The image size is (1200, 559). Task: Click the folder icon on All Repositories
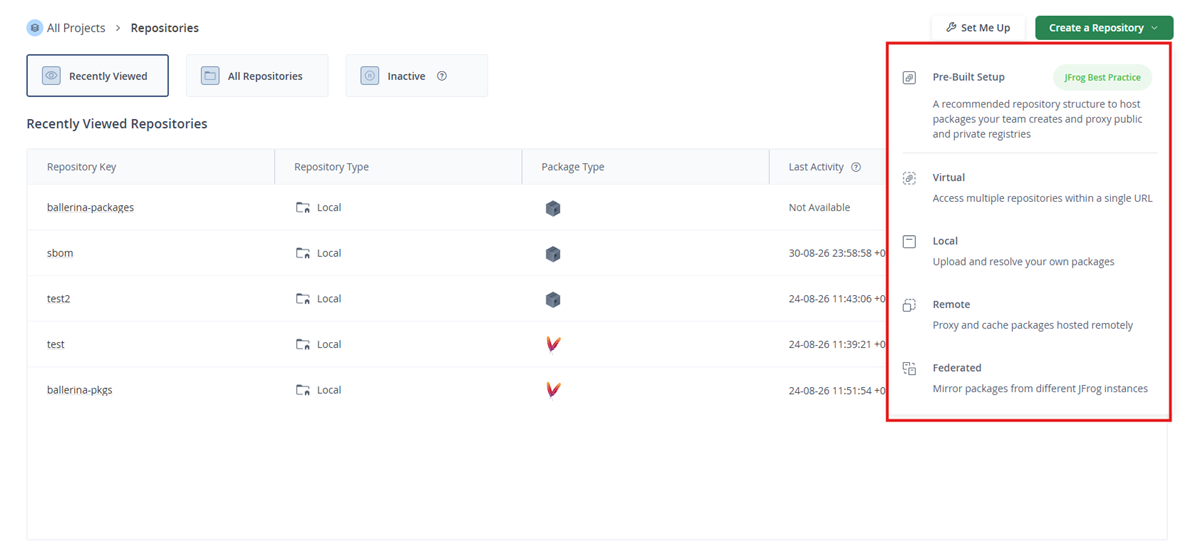coord(210,76)
